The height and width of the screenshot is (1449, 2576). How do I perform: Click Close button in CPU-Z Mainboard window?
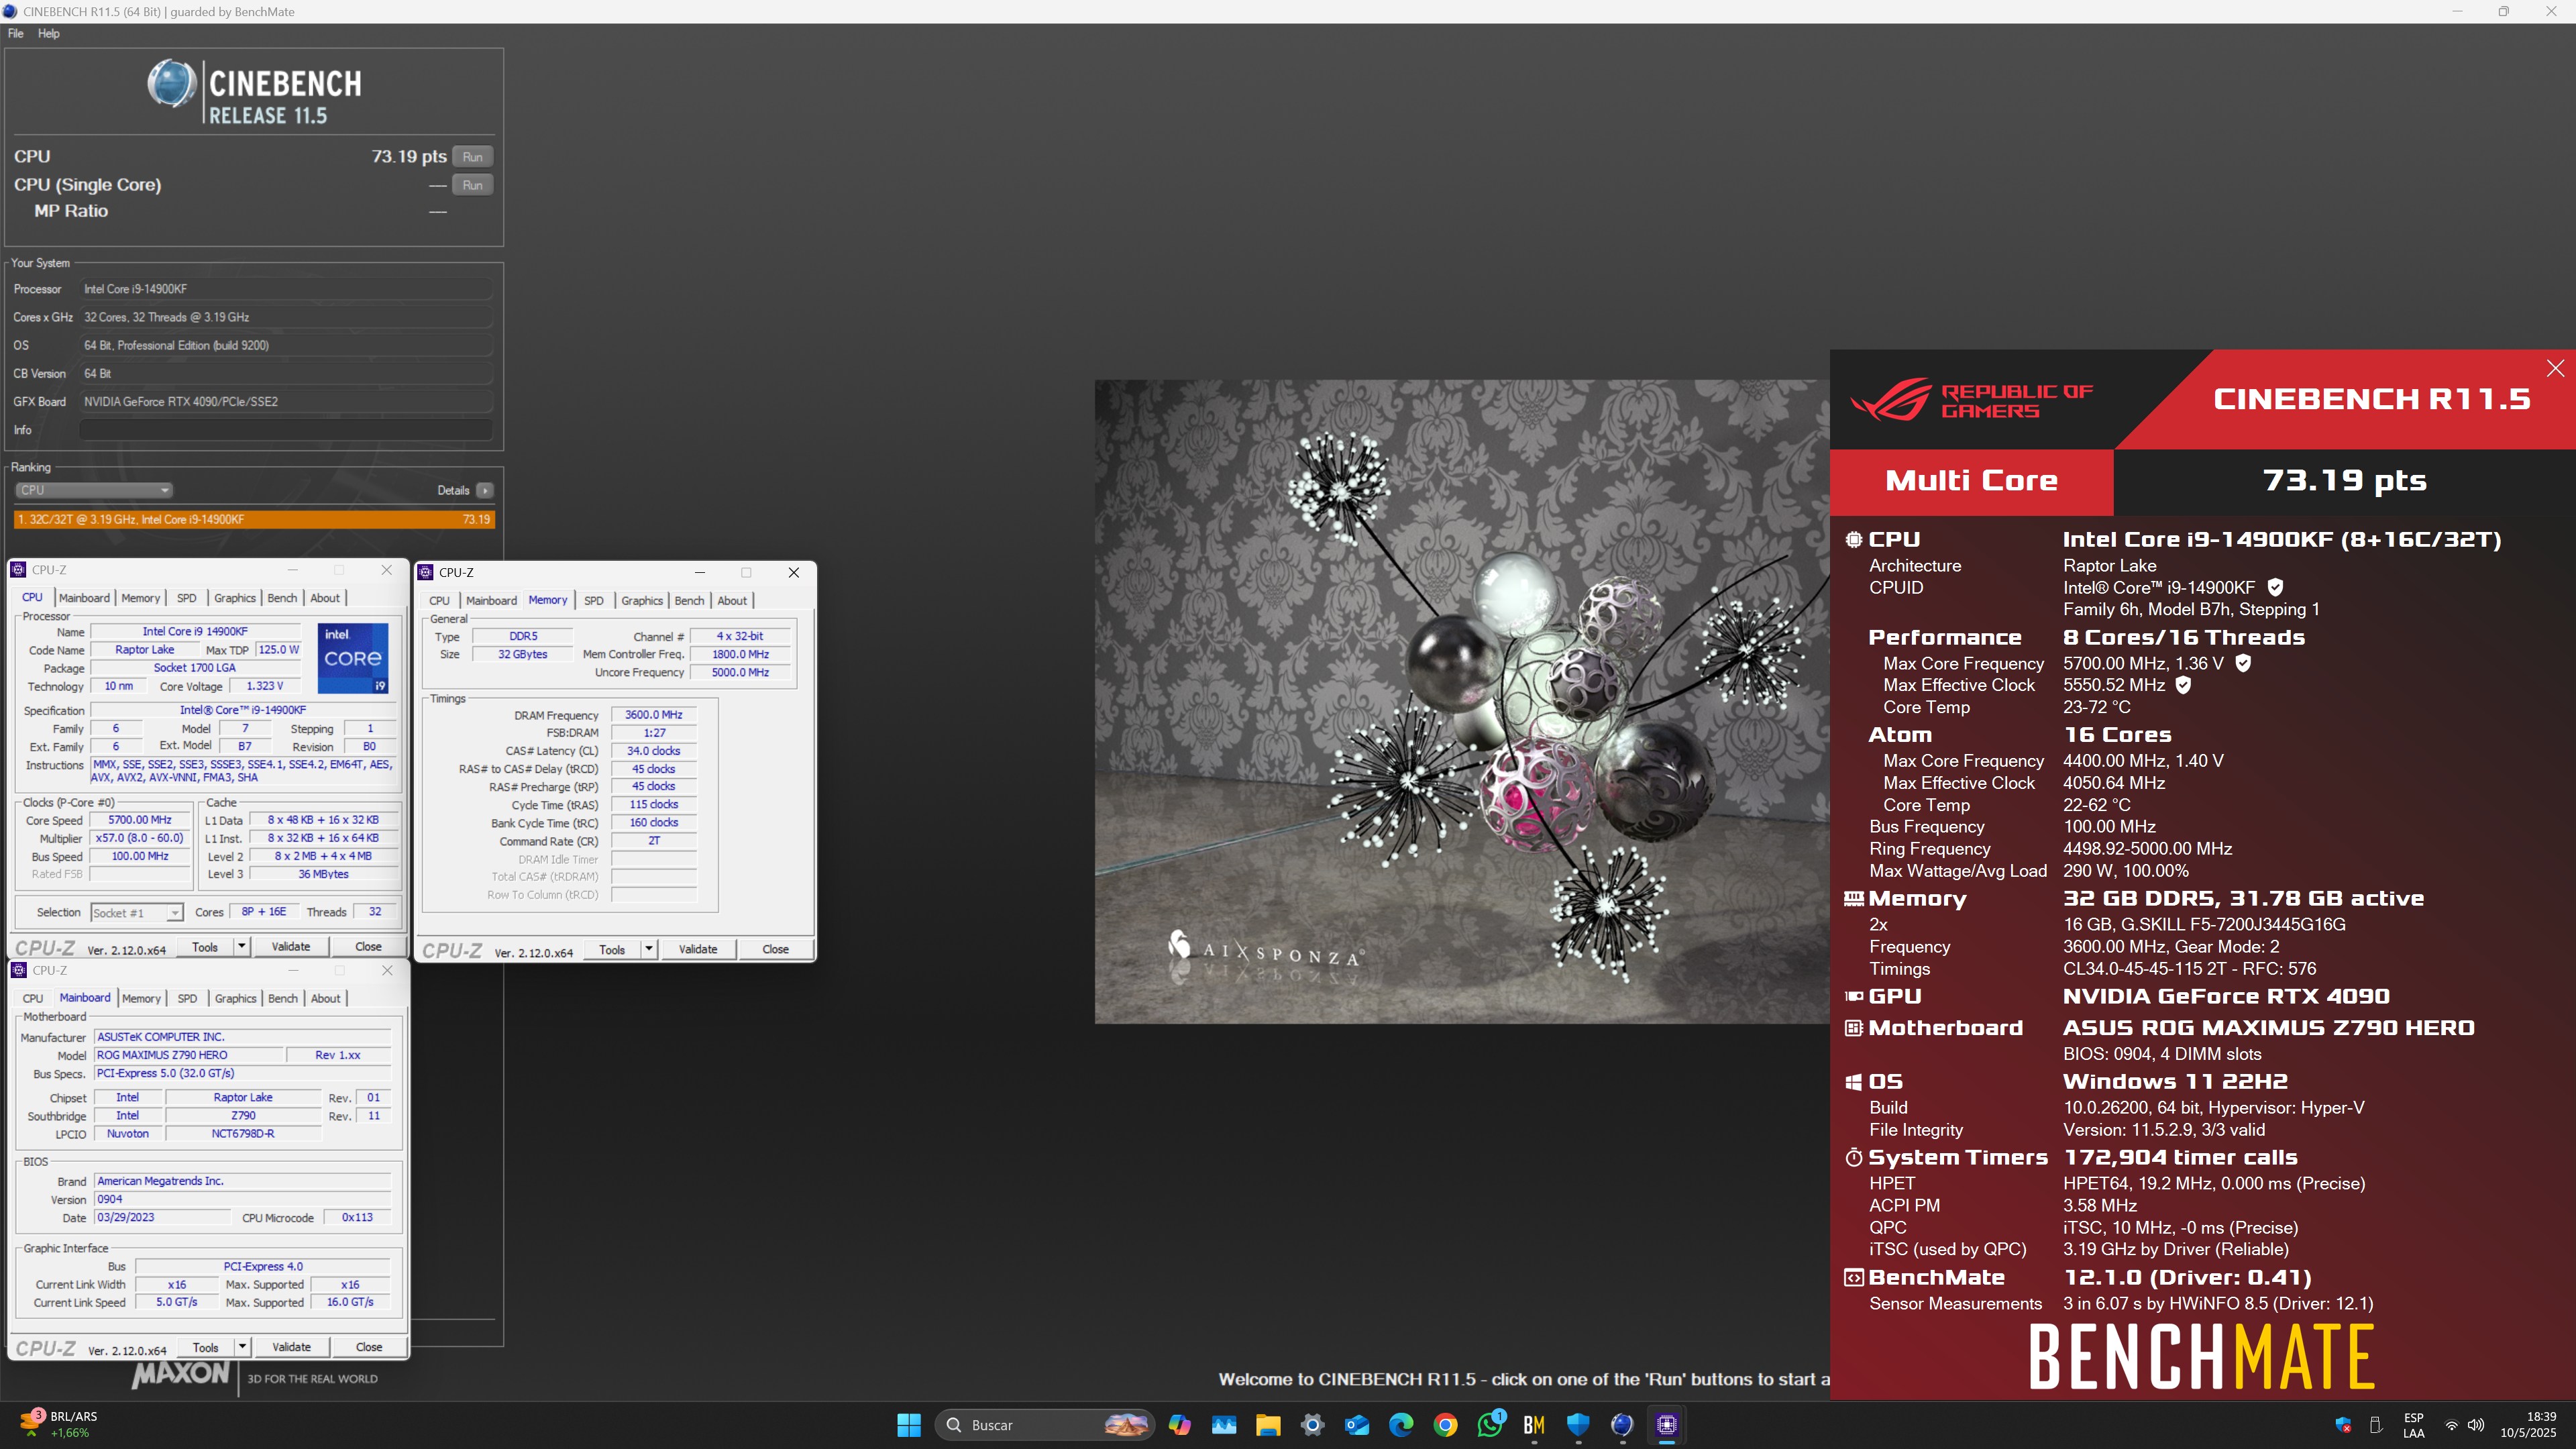369,1347
